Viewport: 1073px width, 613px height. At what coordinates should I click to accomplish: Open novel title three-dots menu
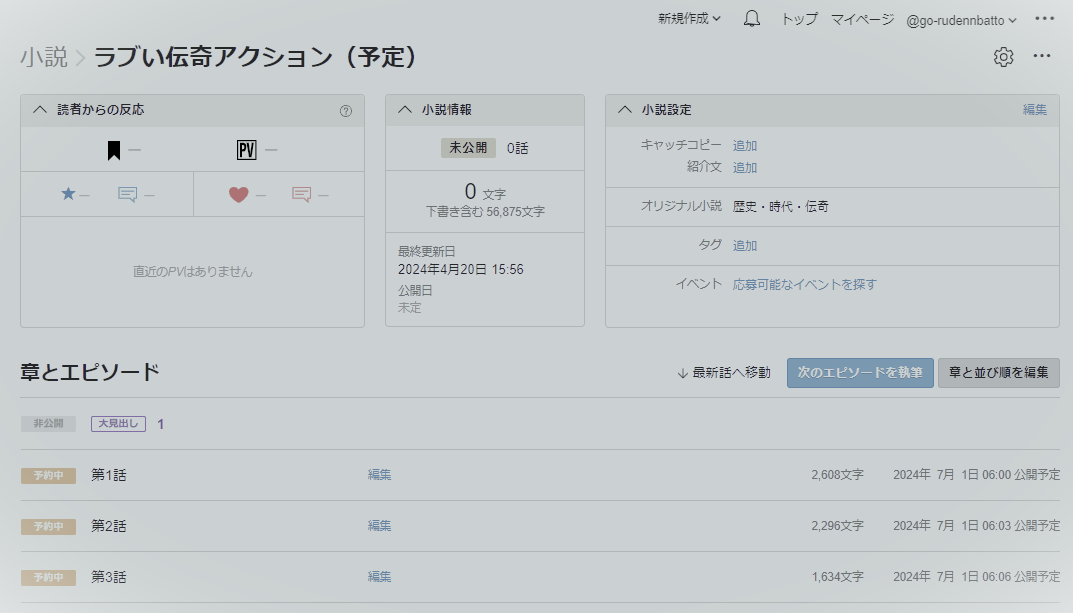(x=1042, y=57)
